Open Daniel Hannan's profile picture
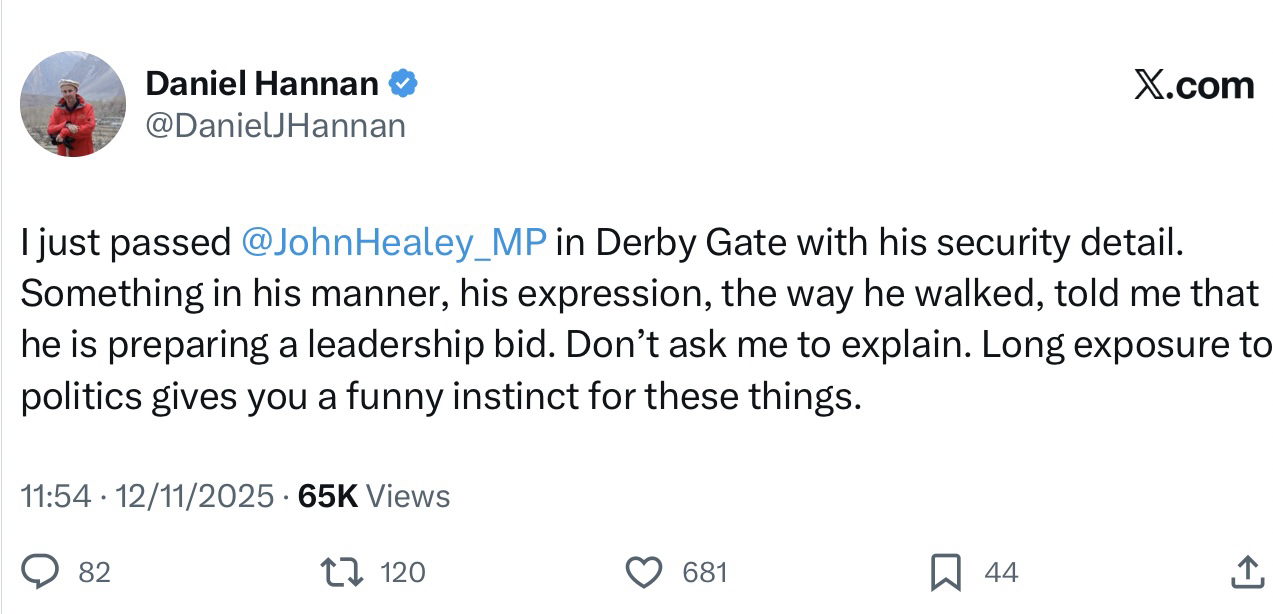 pyautogui.click(x=72, y=104)
